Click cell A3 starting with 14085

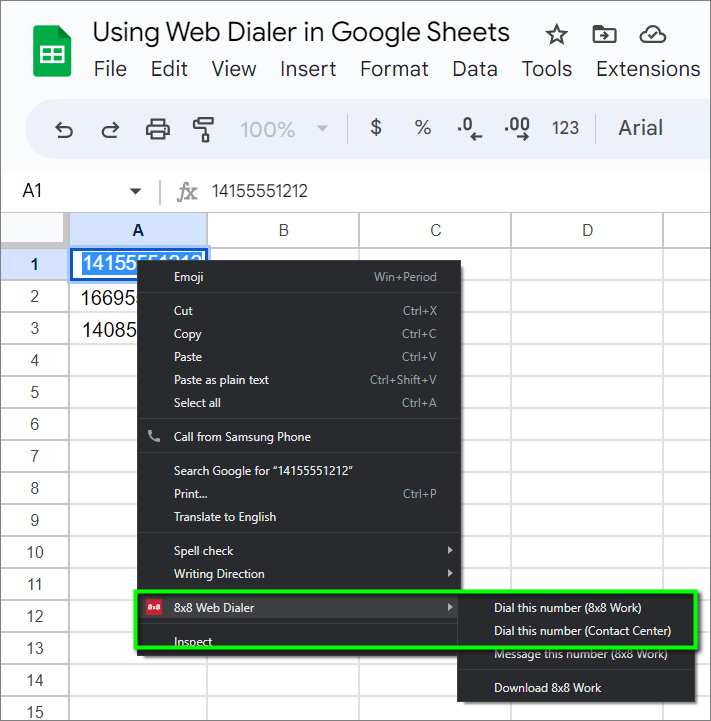point(104,329)
